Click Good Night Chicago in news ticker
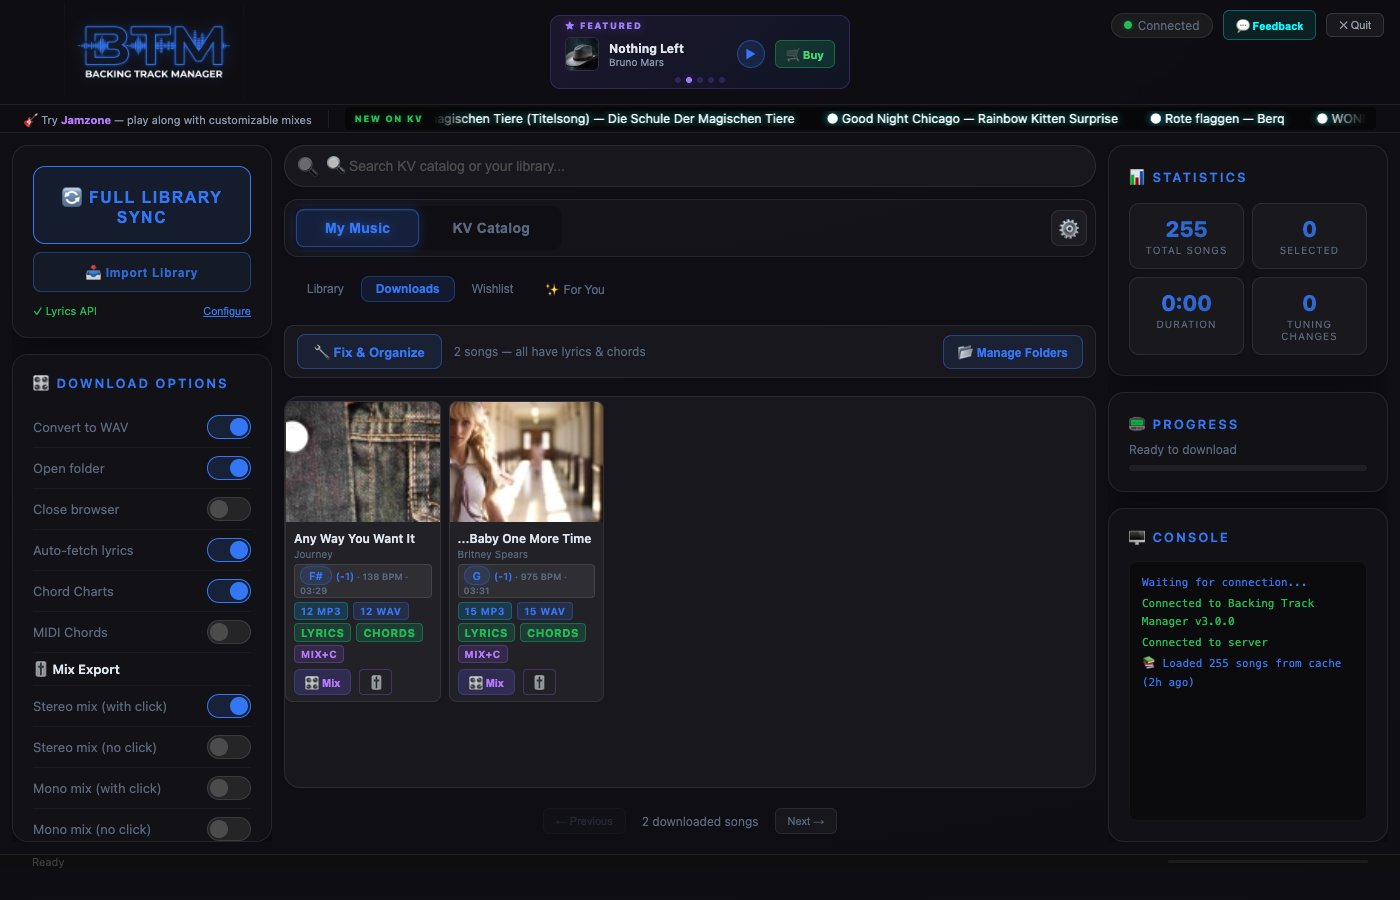The image size is (1400, 900). point(972,118)
